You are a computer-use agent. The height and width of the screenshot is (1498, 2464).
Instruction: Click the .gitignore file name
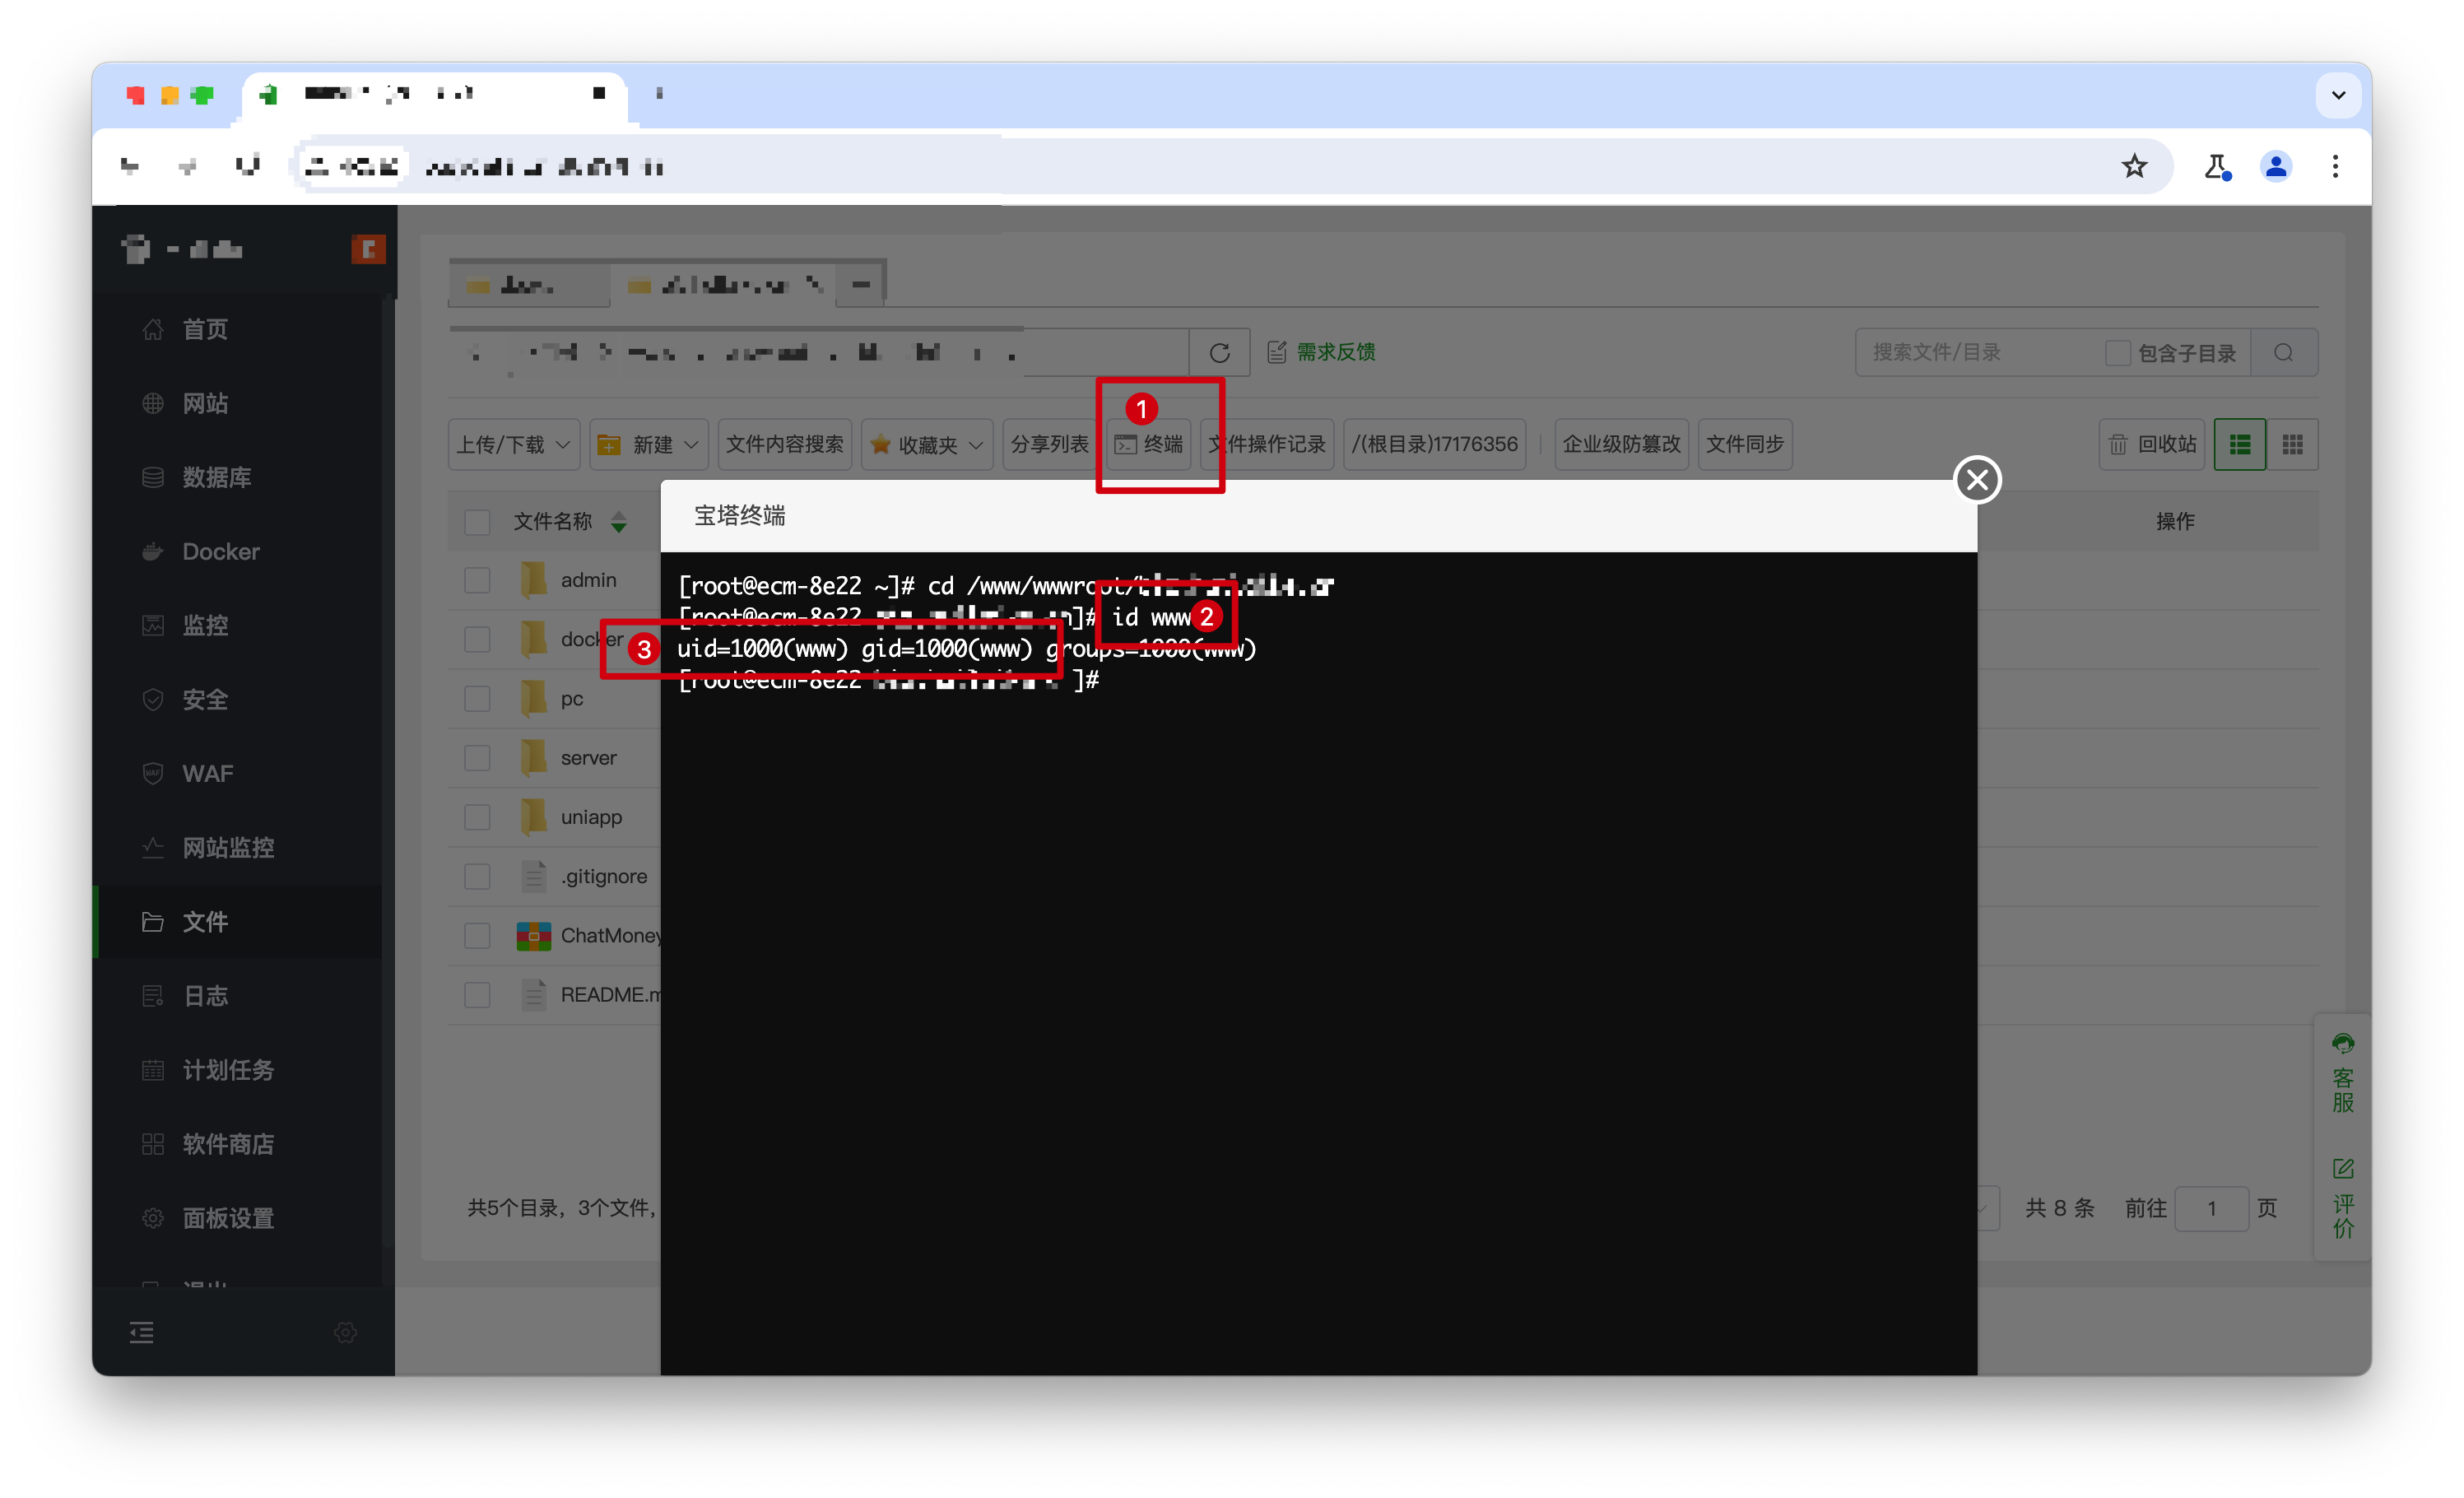tap(603, 876)
